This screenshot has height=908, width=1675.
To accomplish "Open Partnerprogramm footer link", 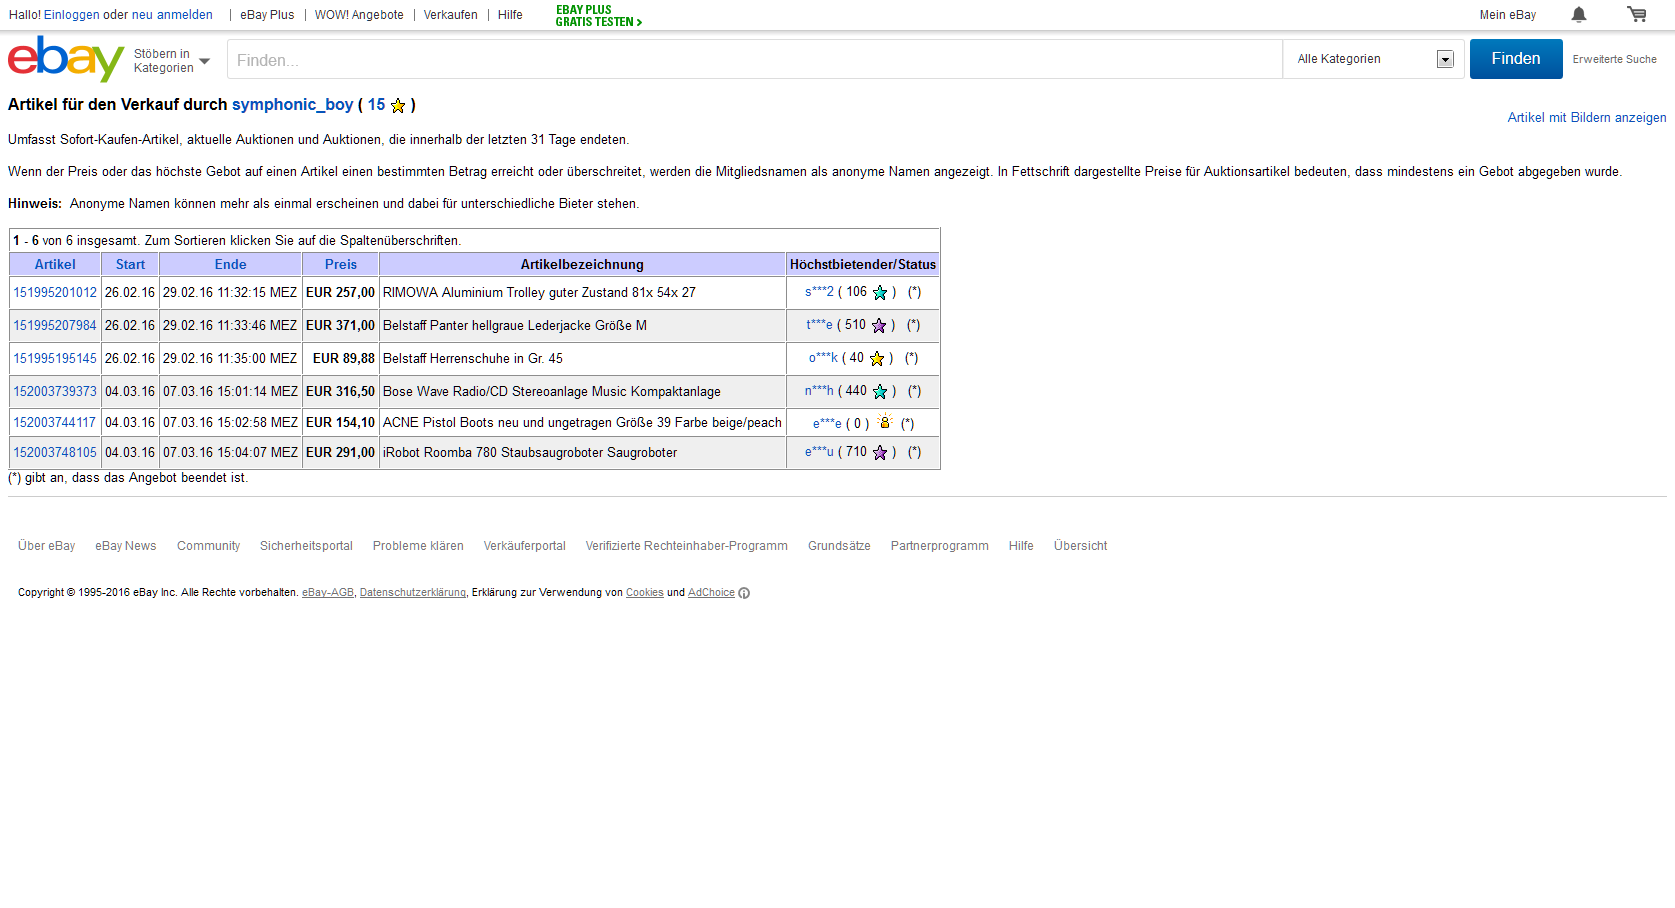I will [939, 546].
